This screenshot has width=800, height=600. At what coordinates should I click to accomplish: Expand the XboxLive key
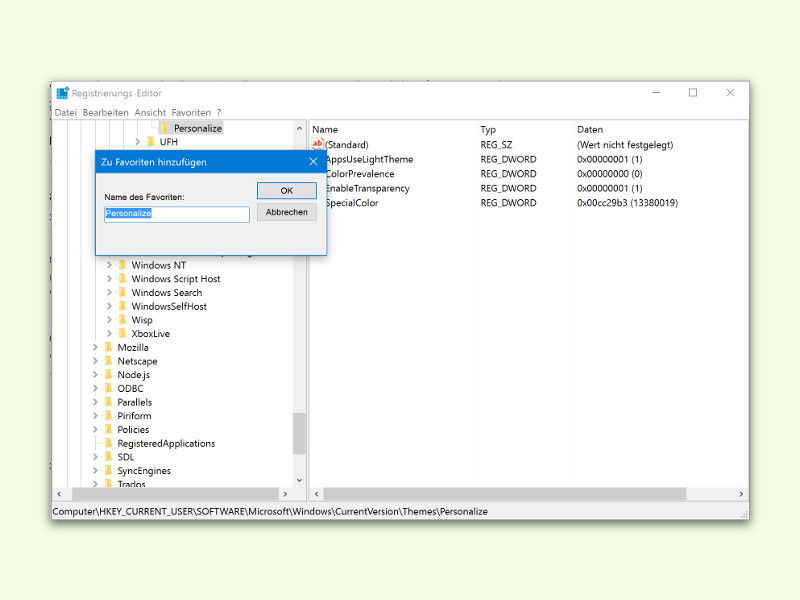[109, 334]
